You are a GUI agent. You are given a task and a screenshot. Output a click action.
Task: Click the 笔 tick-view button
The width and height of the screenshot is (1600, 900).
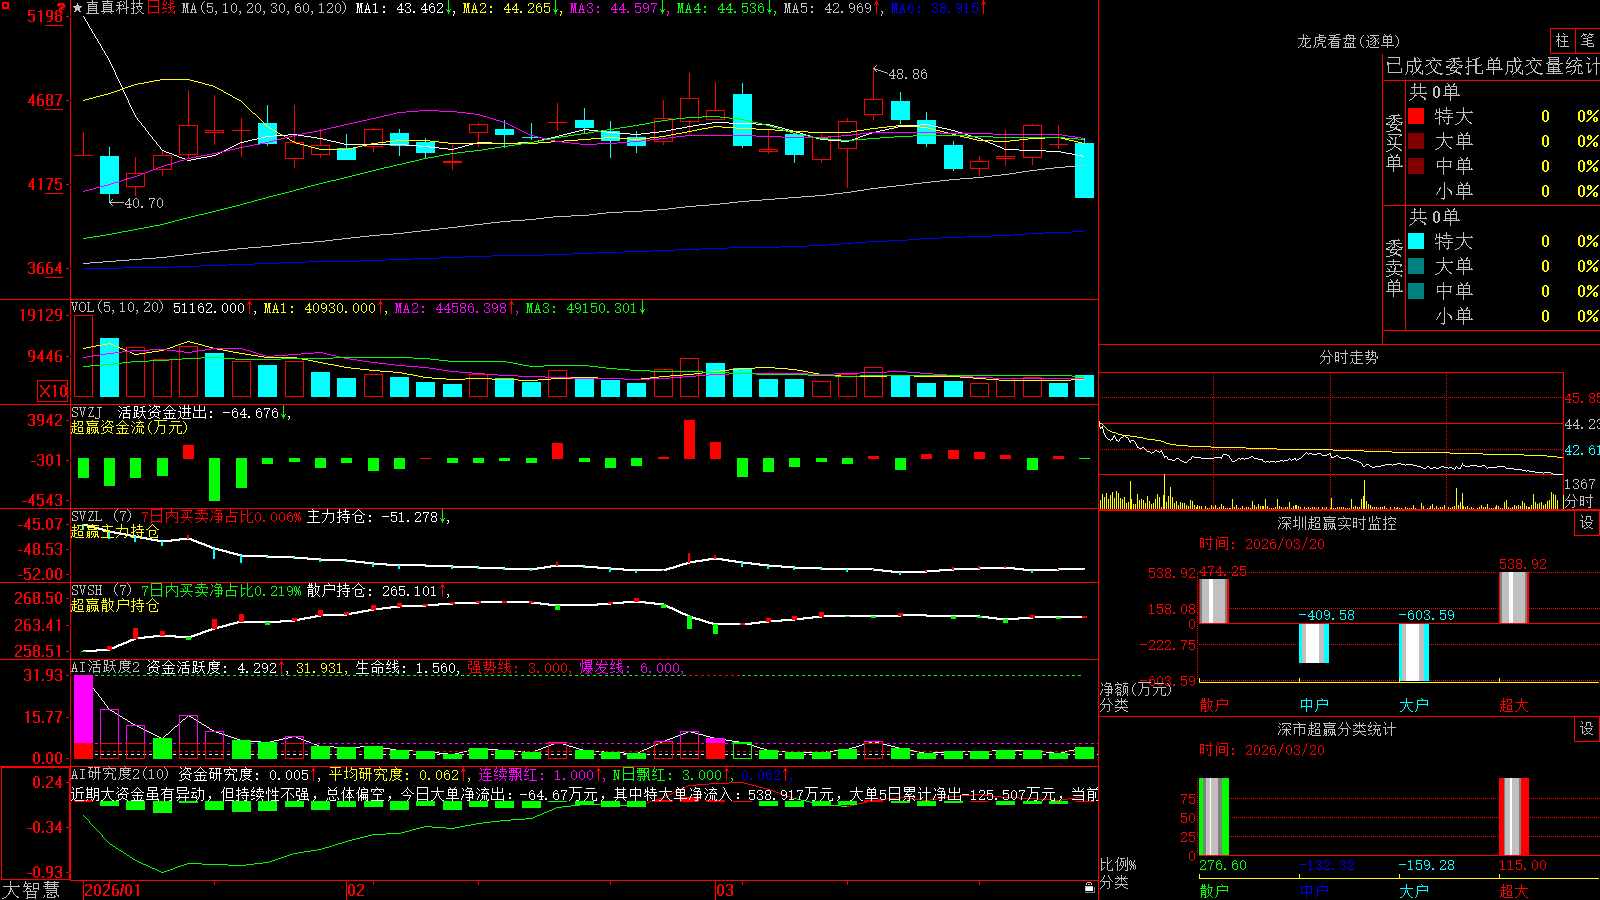point(1587,40)
